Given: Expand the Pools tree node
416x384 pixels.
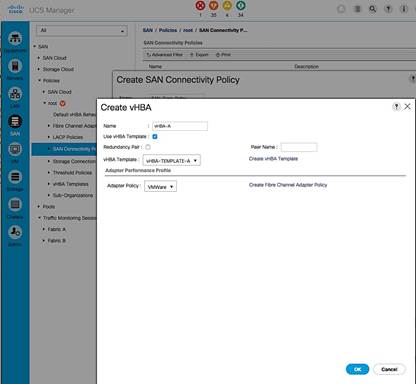Looking at the screenshot, I should point(39,207).
